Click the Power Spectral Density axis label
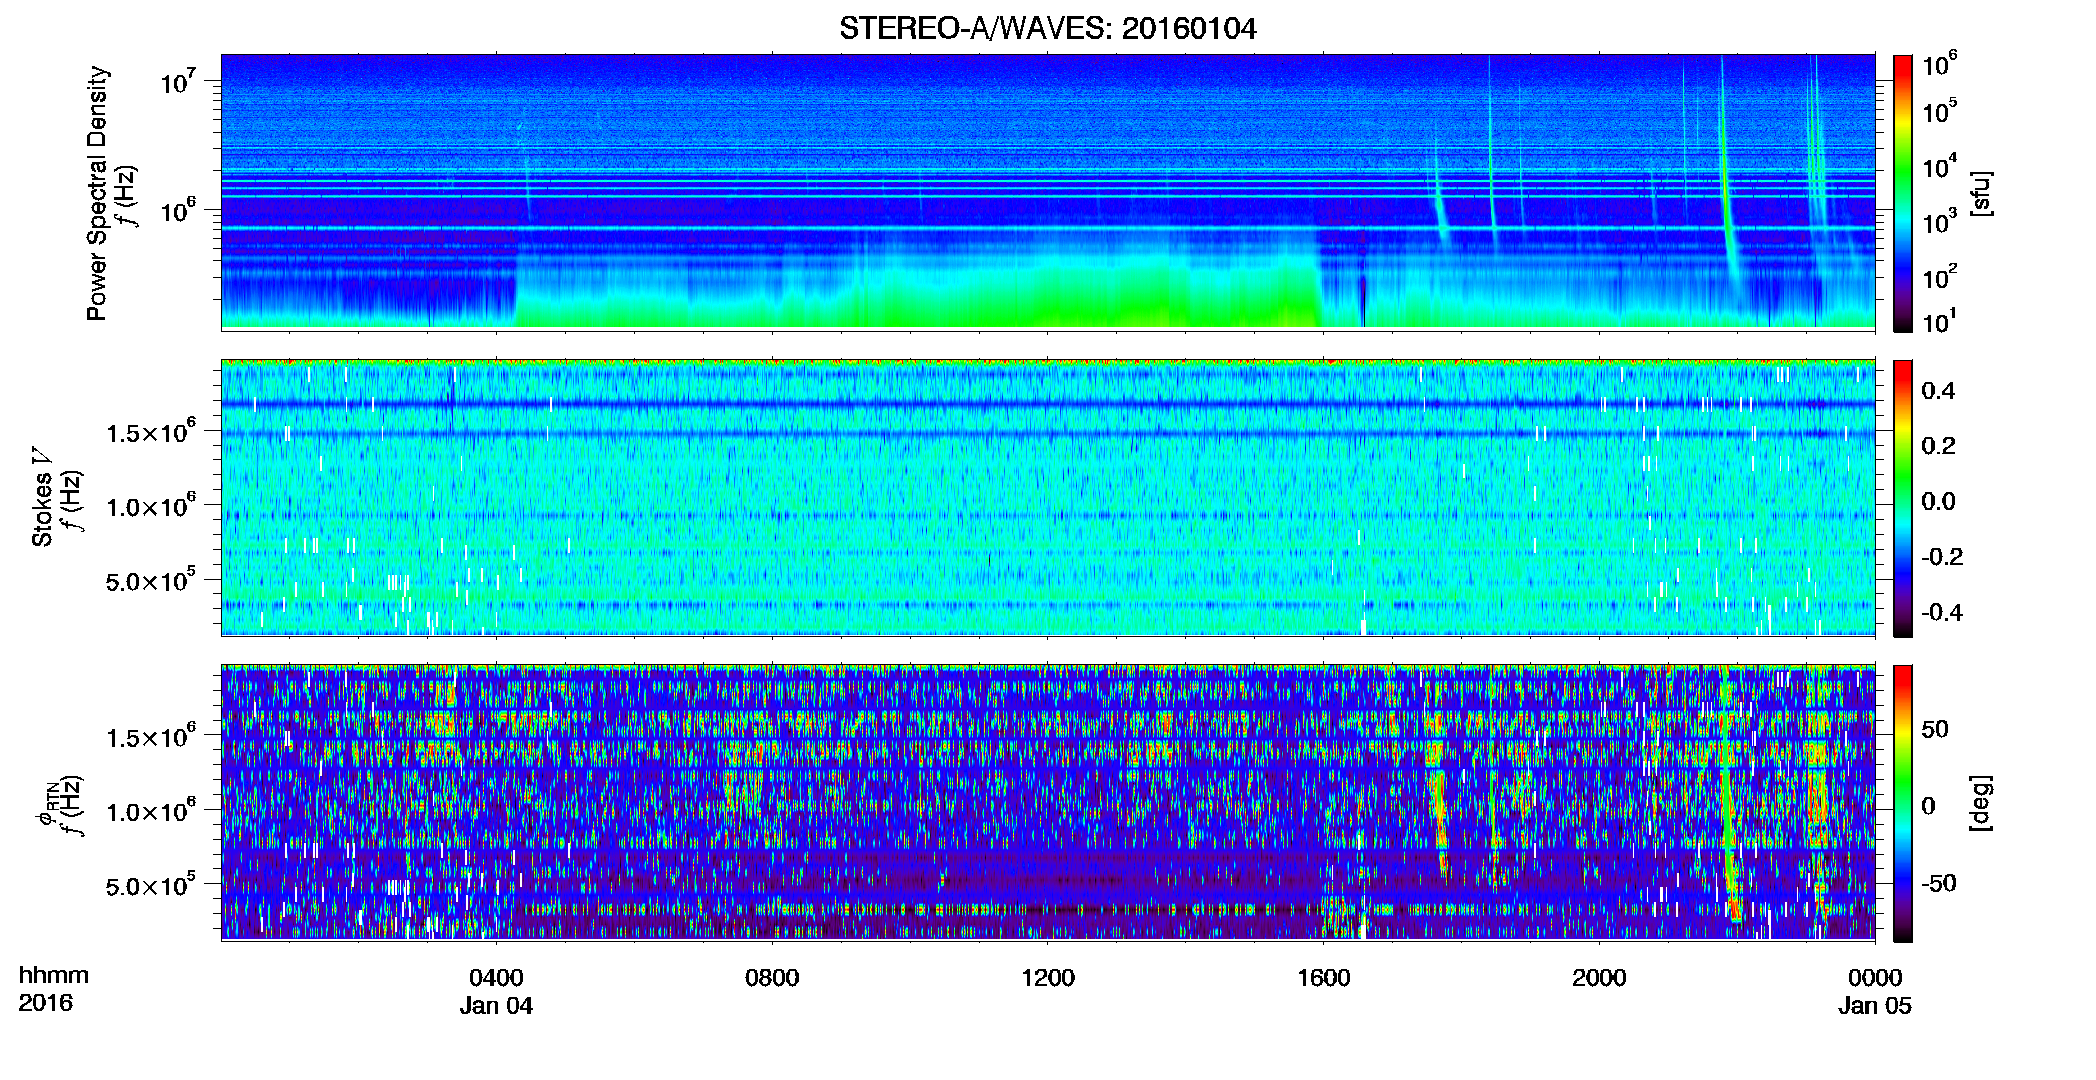This screenshot has height=1080, width=2096. tap(97, 193)
